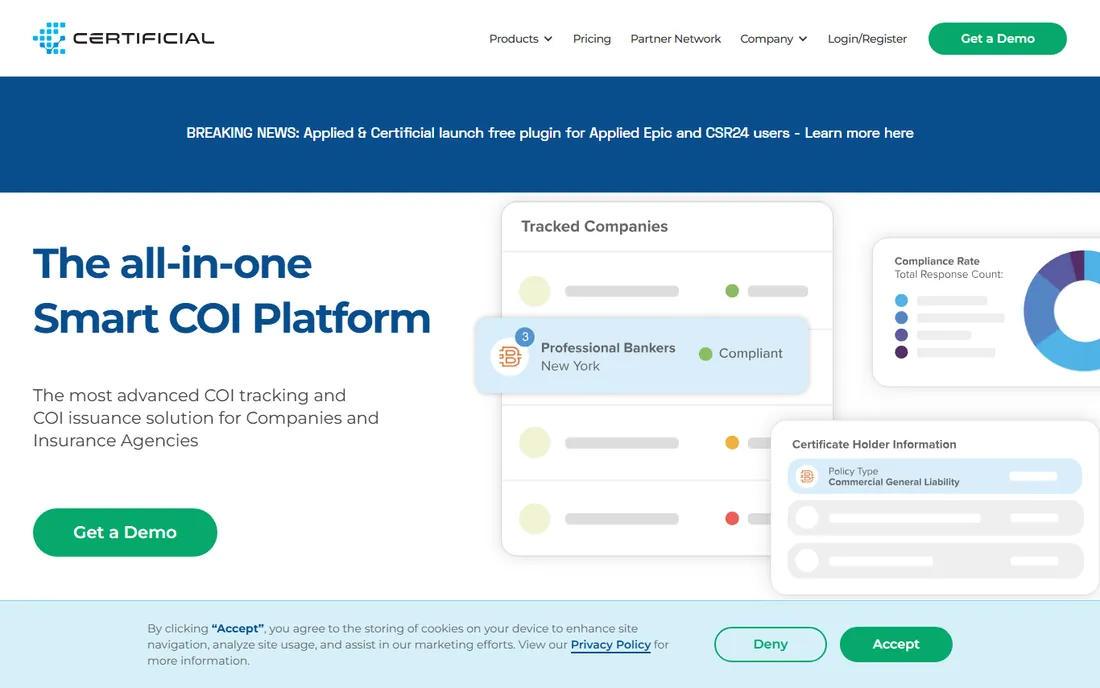Click the Compliant status label
Screen dimensions: 1100x688
tap(750, 353)
